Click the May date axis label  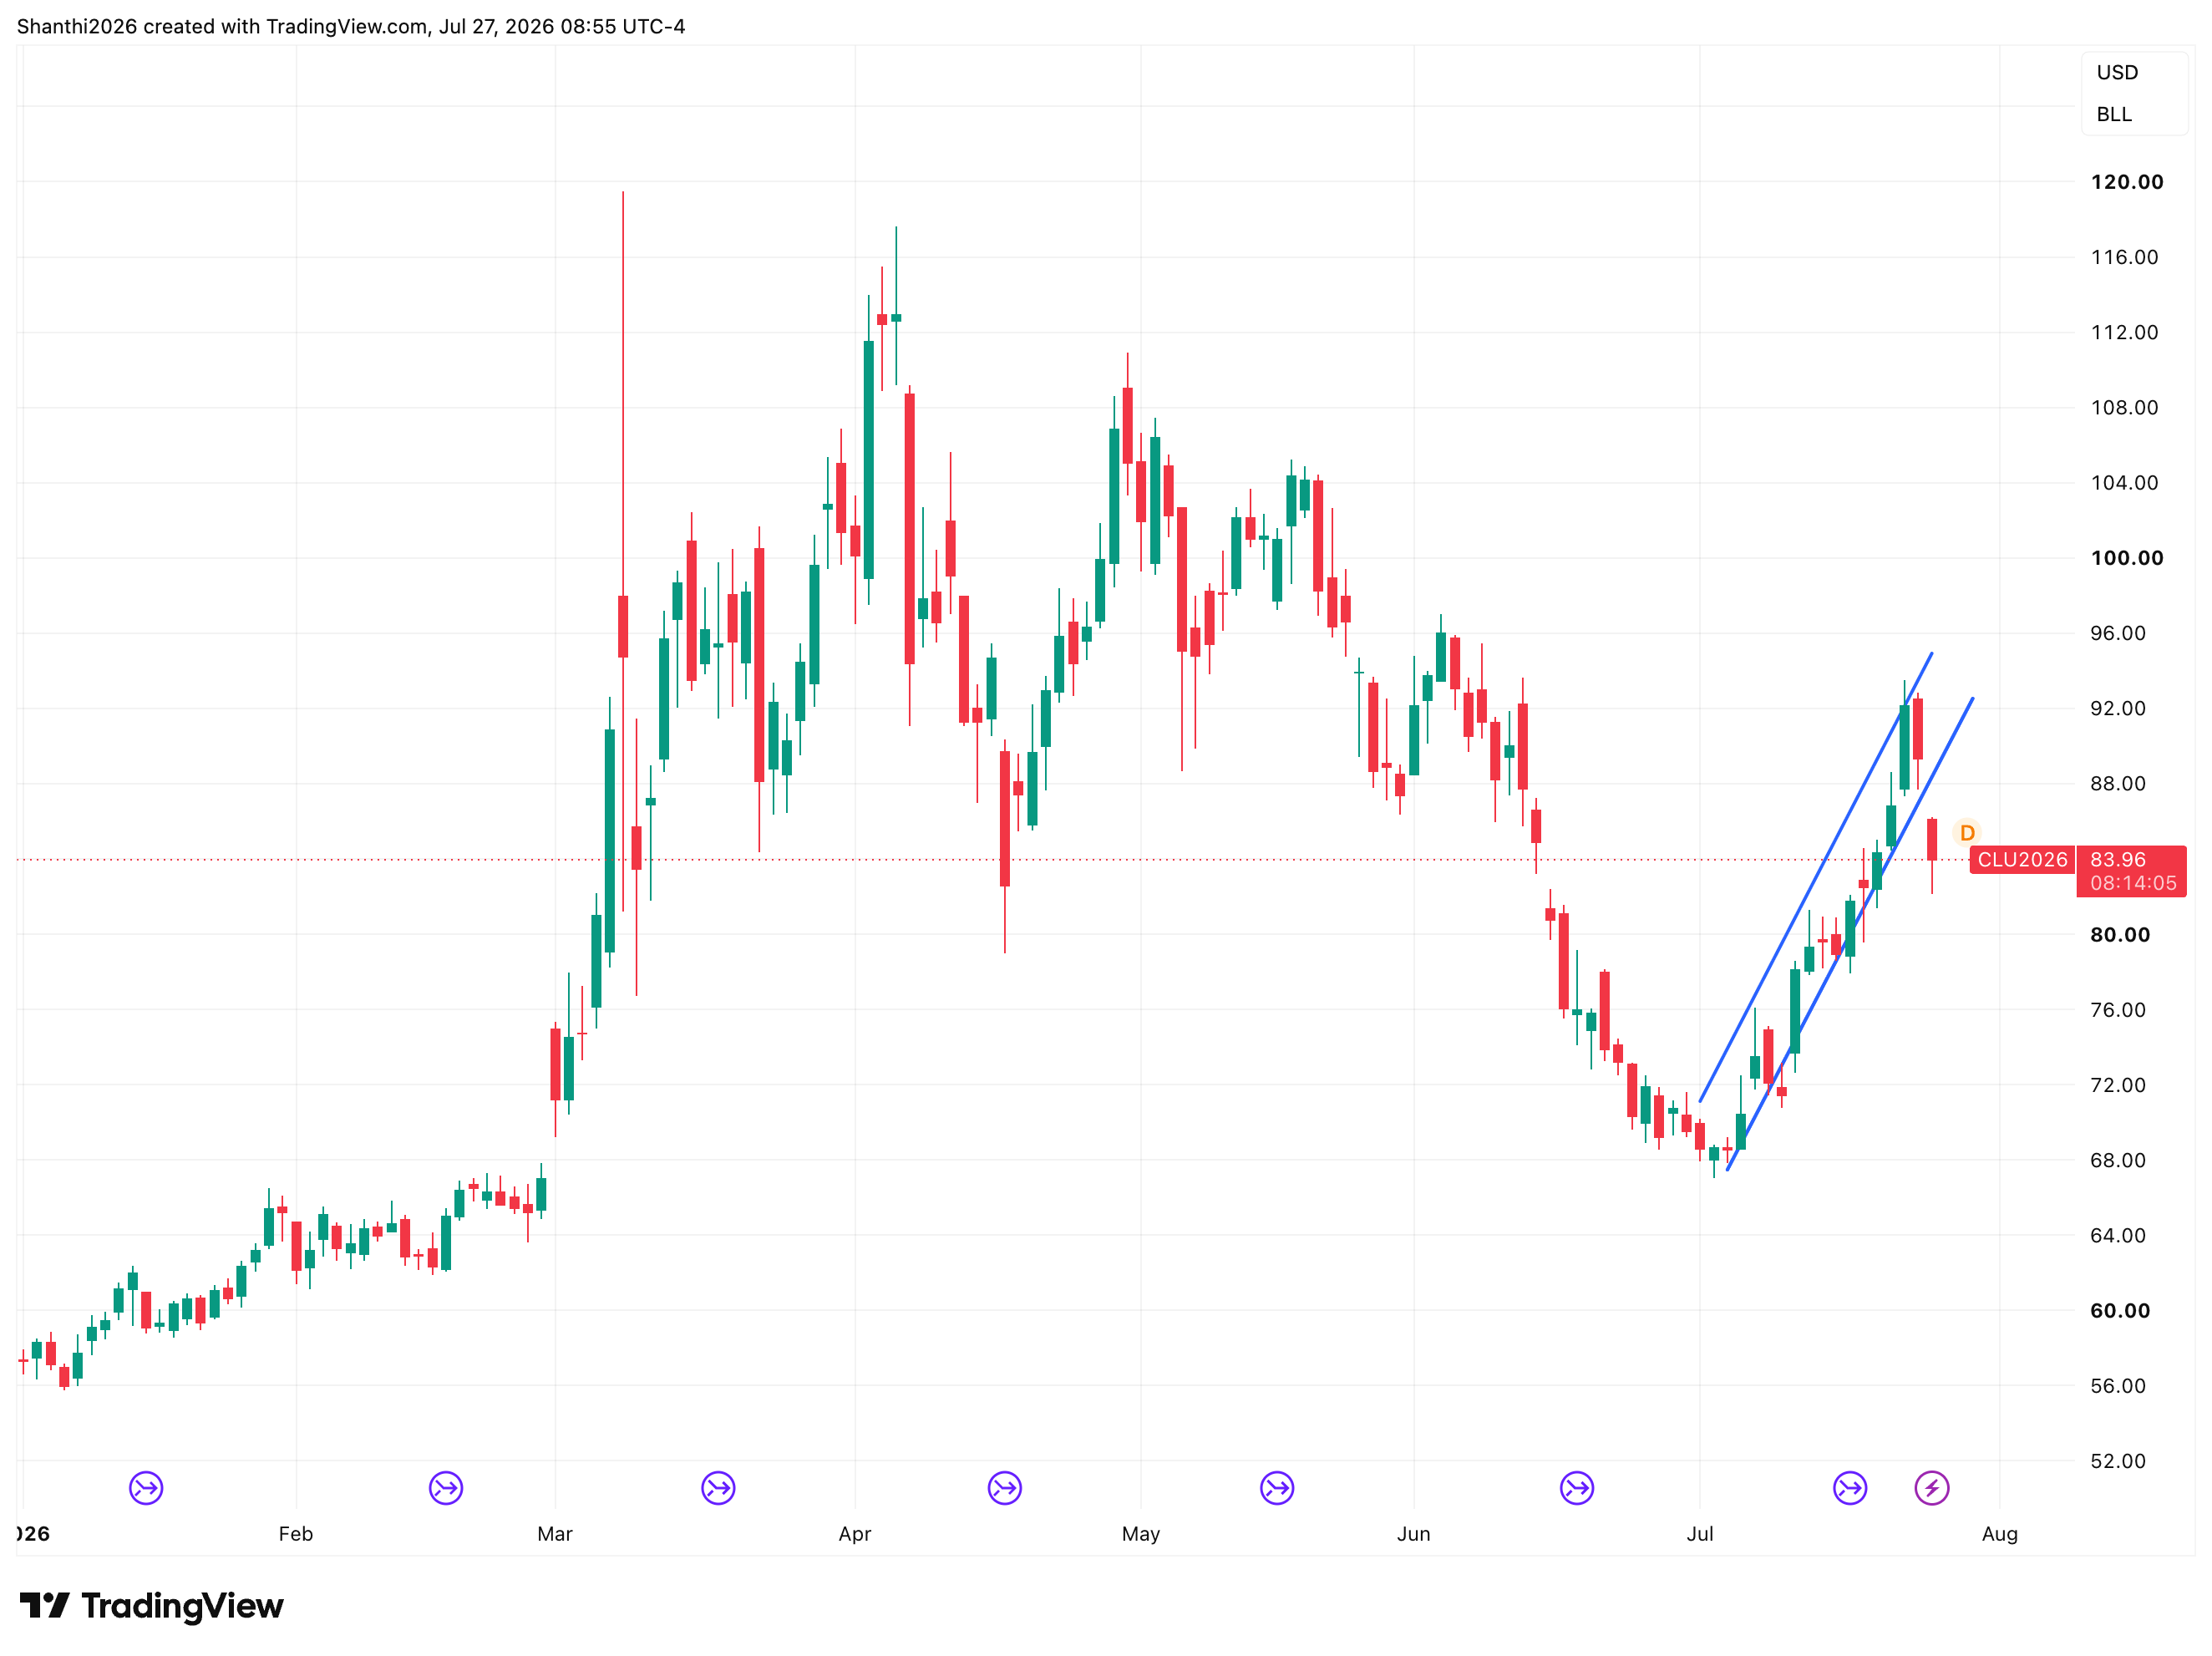[x=1141, y=1534]
